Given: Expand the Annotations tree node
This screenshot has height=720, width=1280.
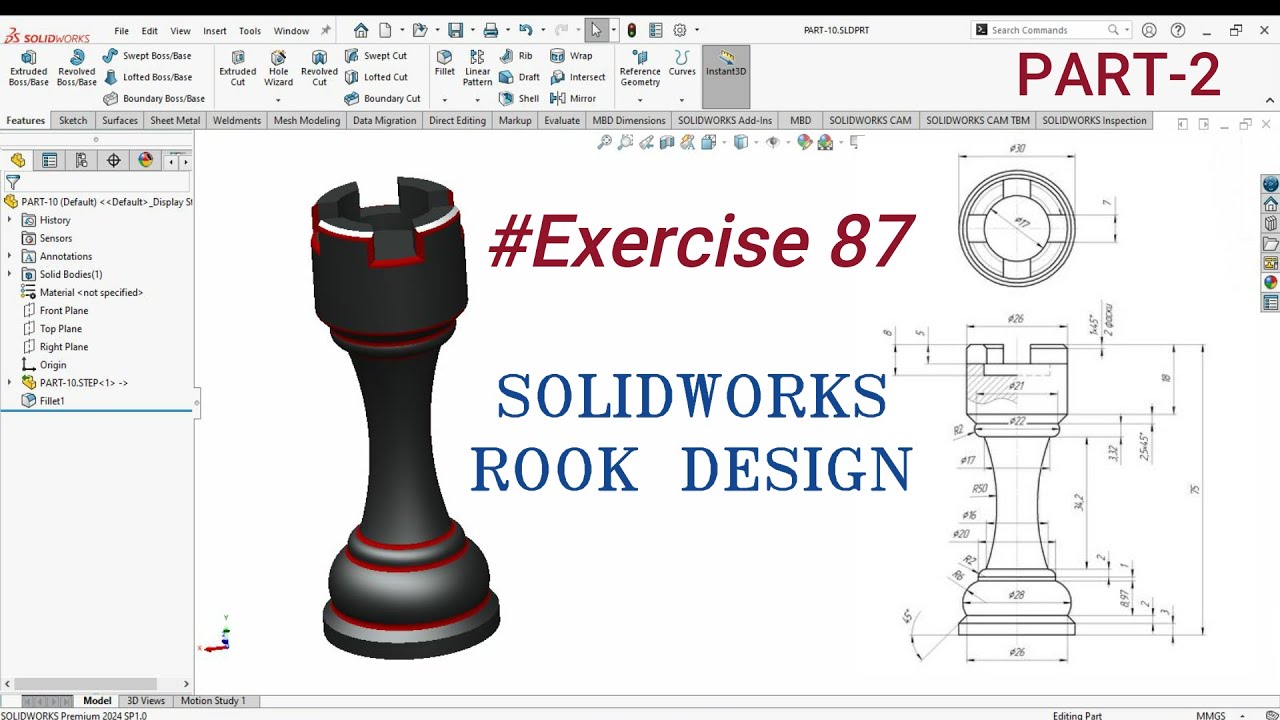Looking at the screenshot, I should click(9, 256).
